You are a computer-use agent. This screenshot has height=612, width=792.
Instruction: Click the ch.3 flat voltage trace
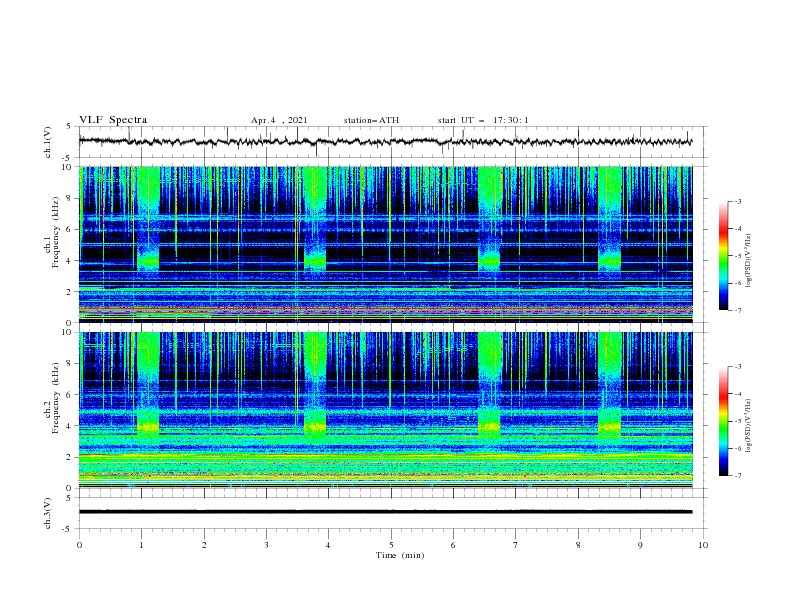coord(385,512)
